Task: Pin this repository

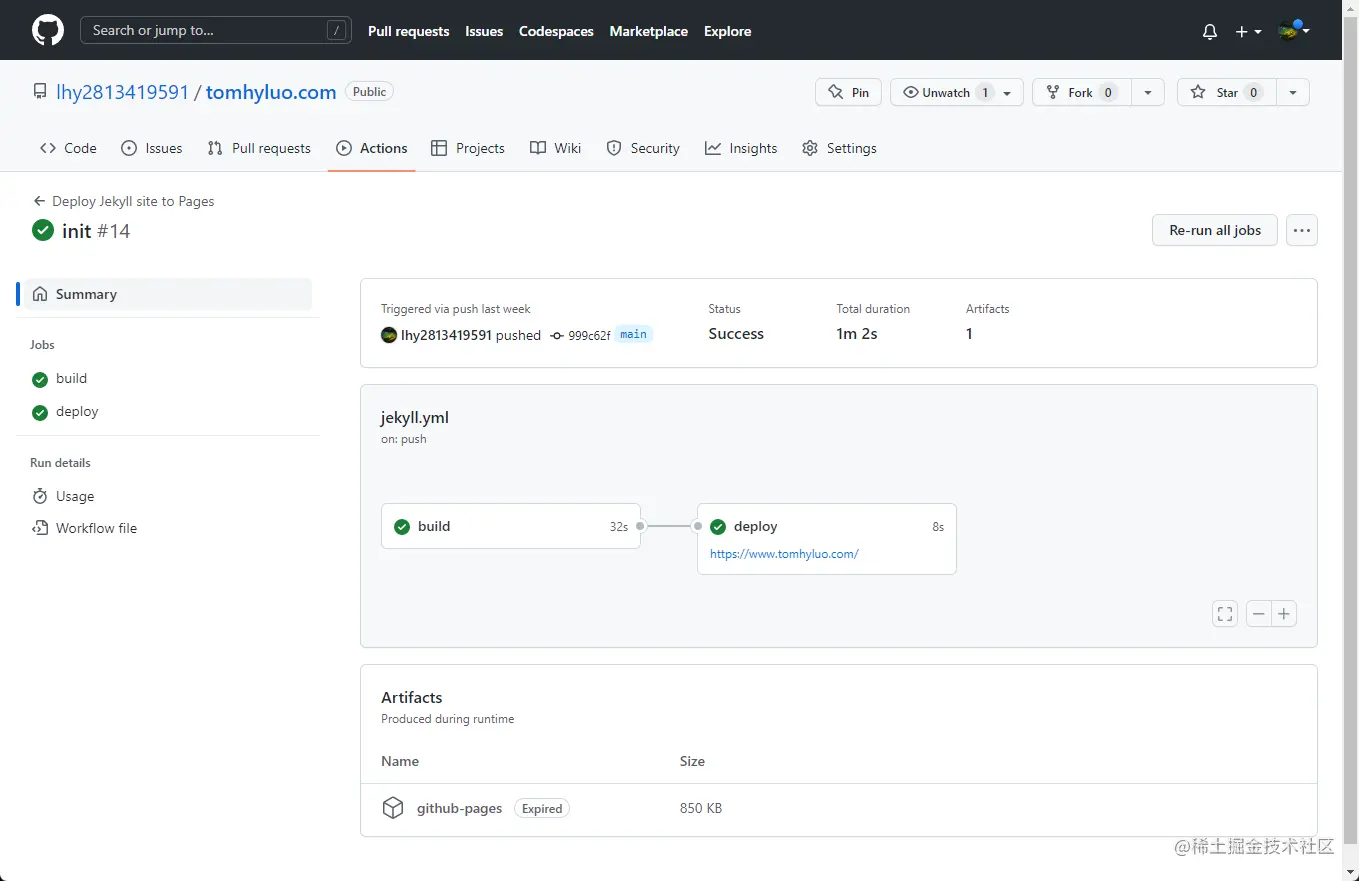Action: (849, 92)
